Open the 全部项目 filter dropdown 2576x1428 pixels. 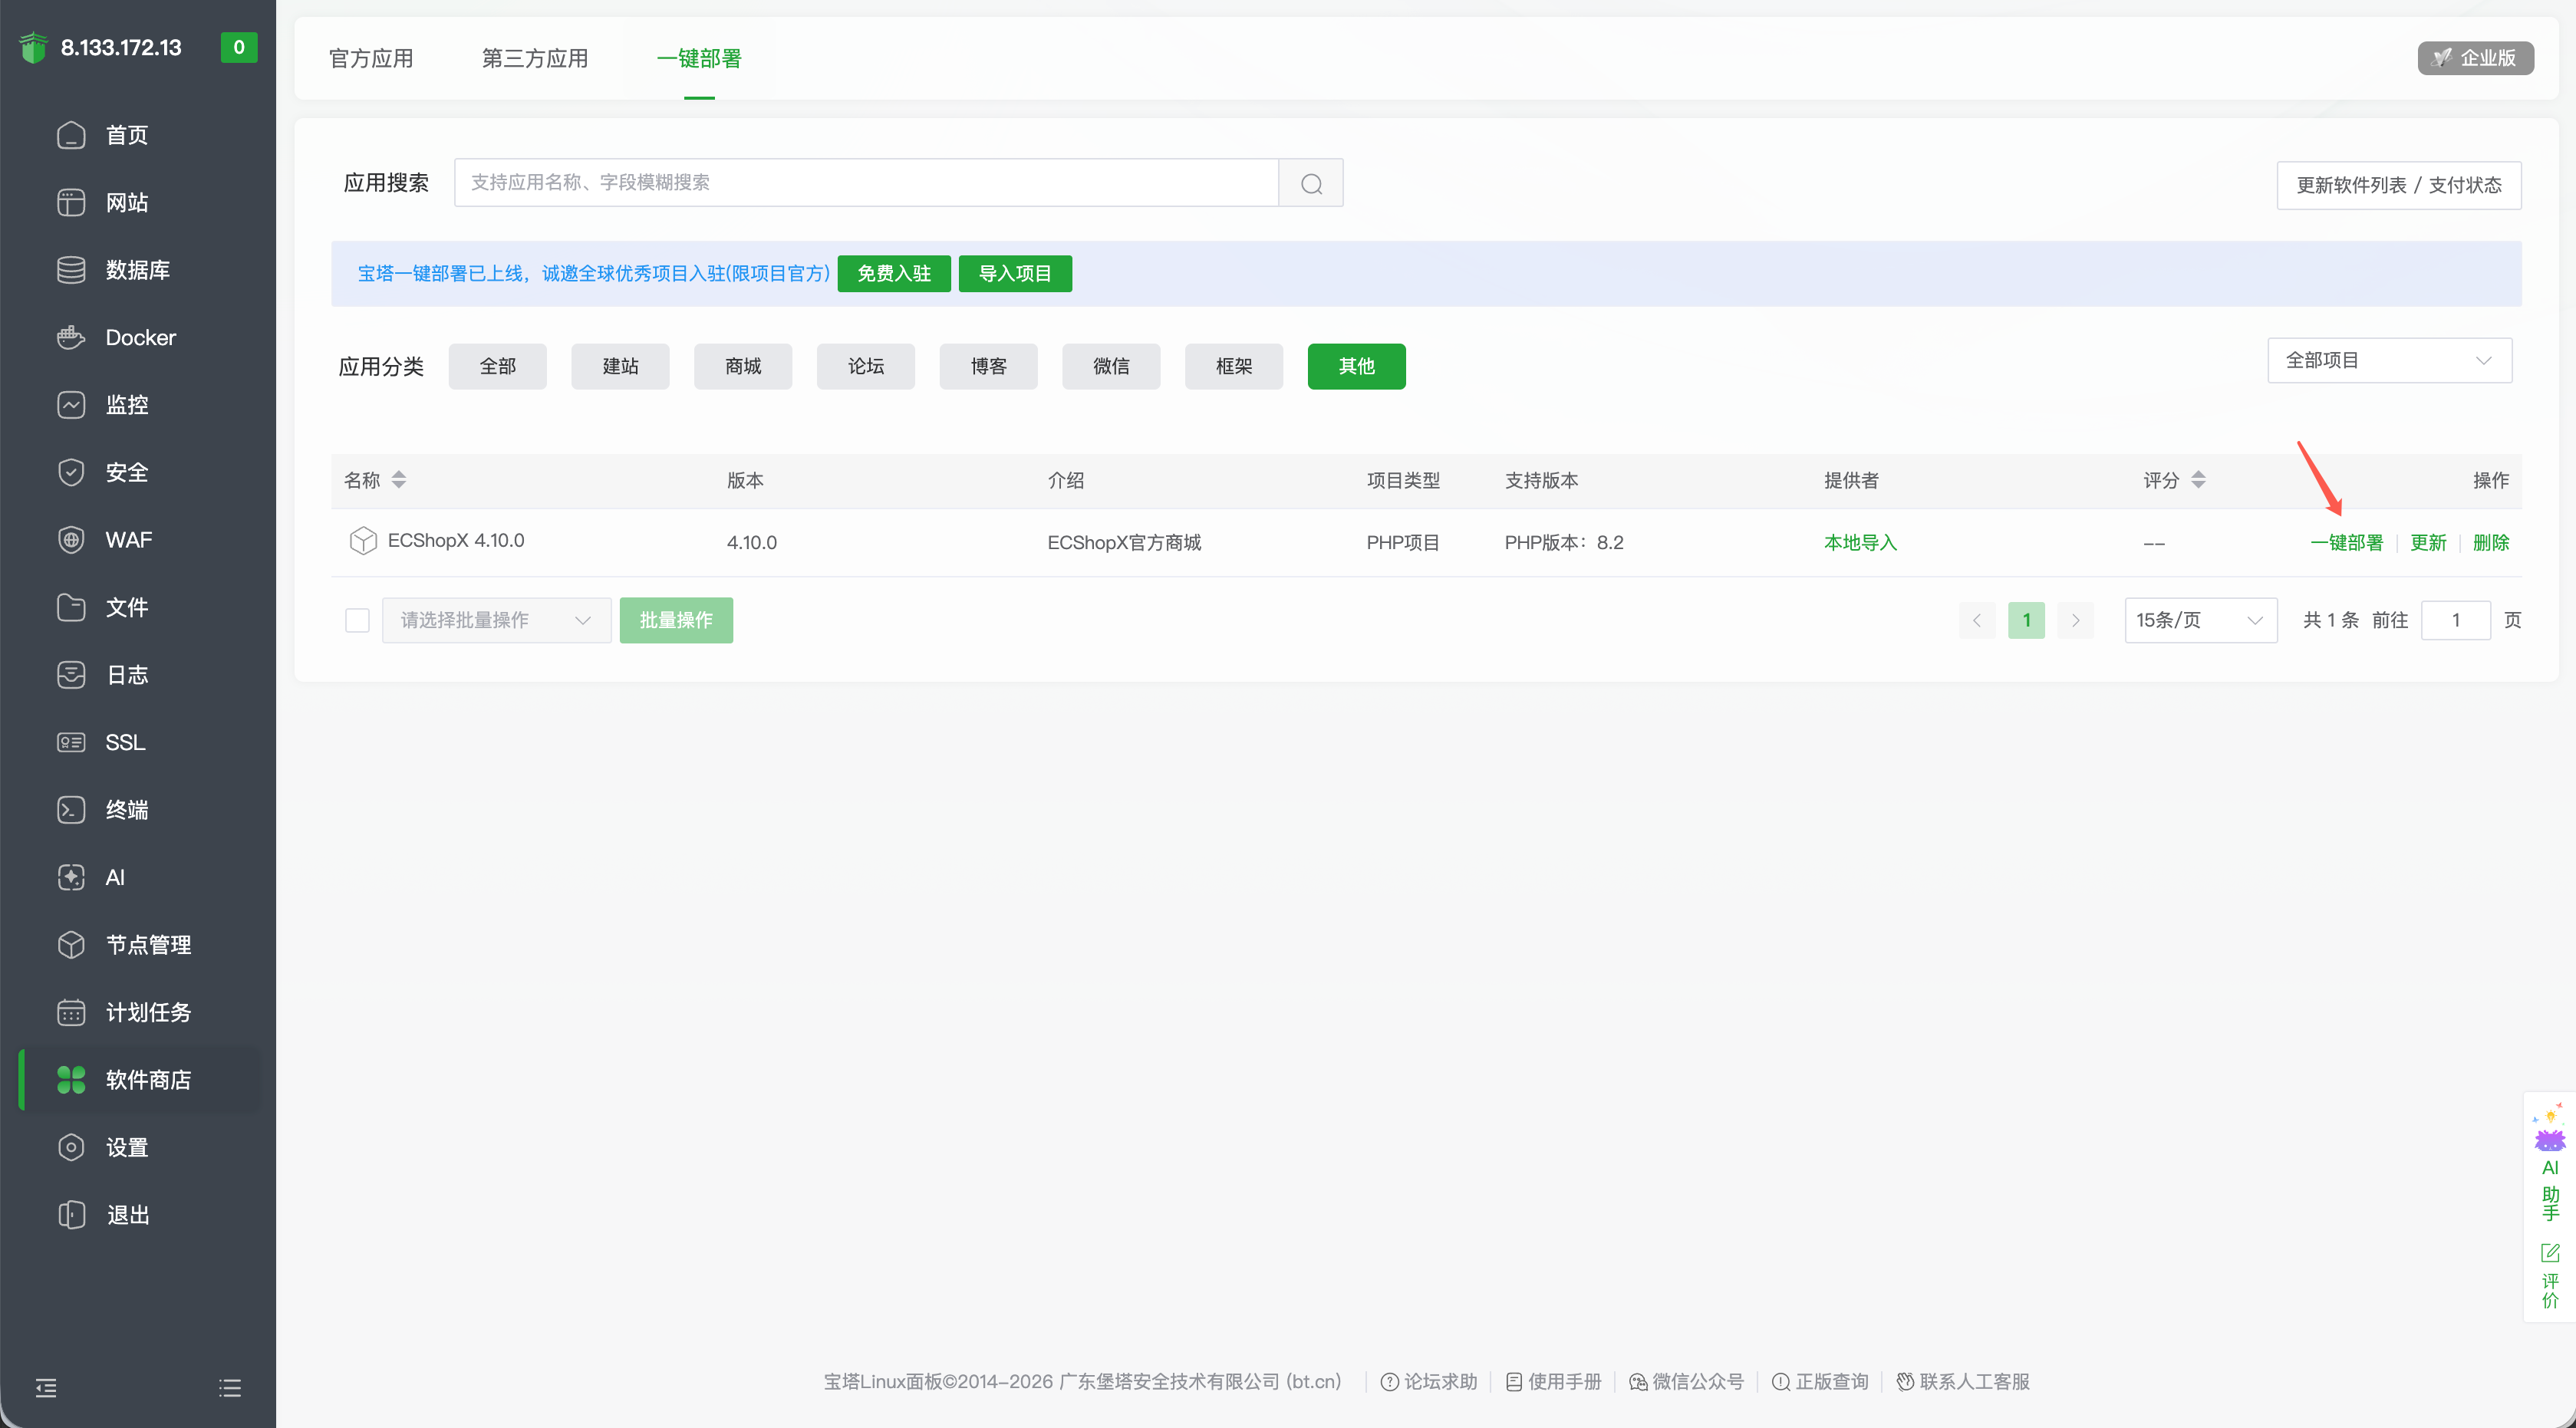coord(2389,360)
